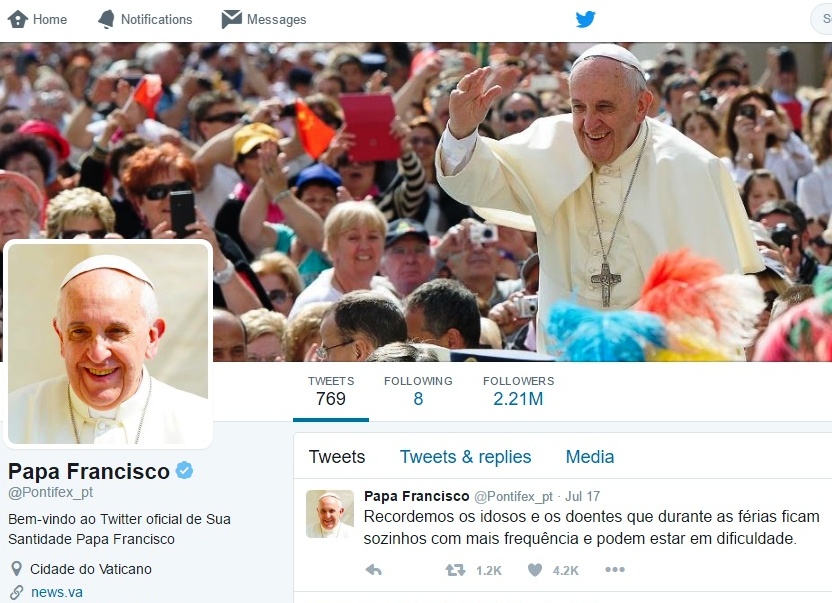
Task: Like the tweet with heart icon
Action: point(535,570)
